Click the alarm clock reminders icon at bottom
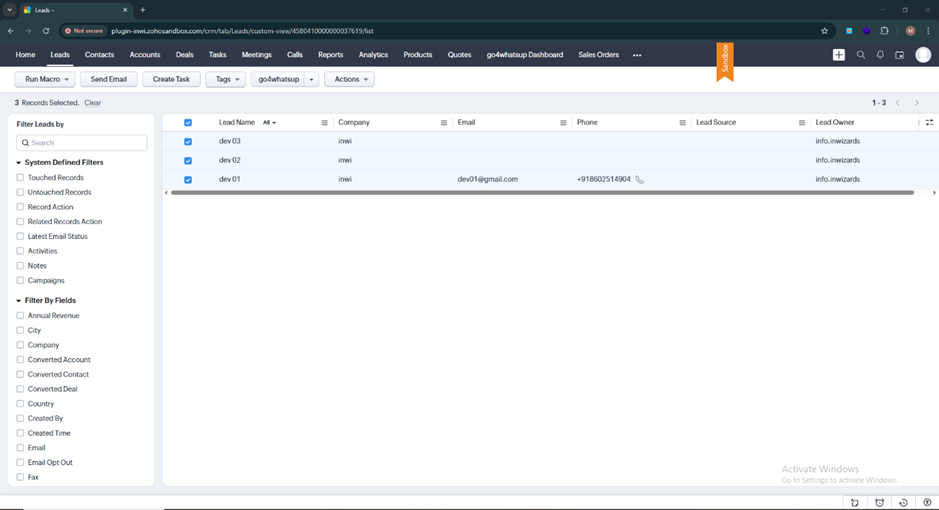The width and height of the screenshot is (939, 510). pos(879,503)
